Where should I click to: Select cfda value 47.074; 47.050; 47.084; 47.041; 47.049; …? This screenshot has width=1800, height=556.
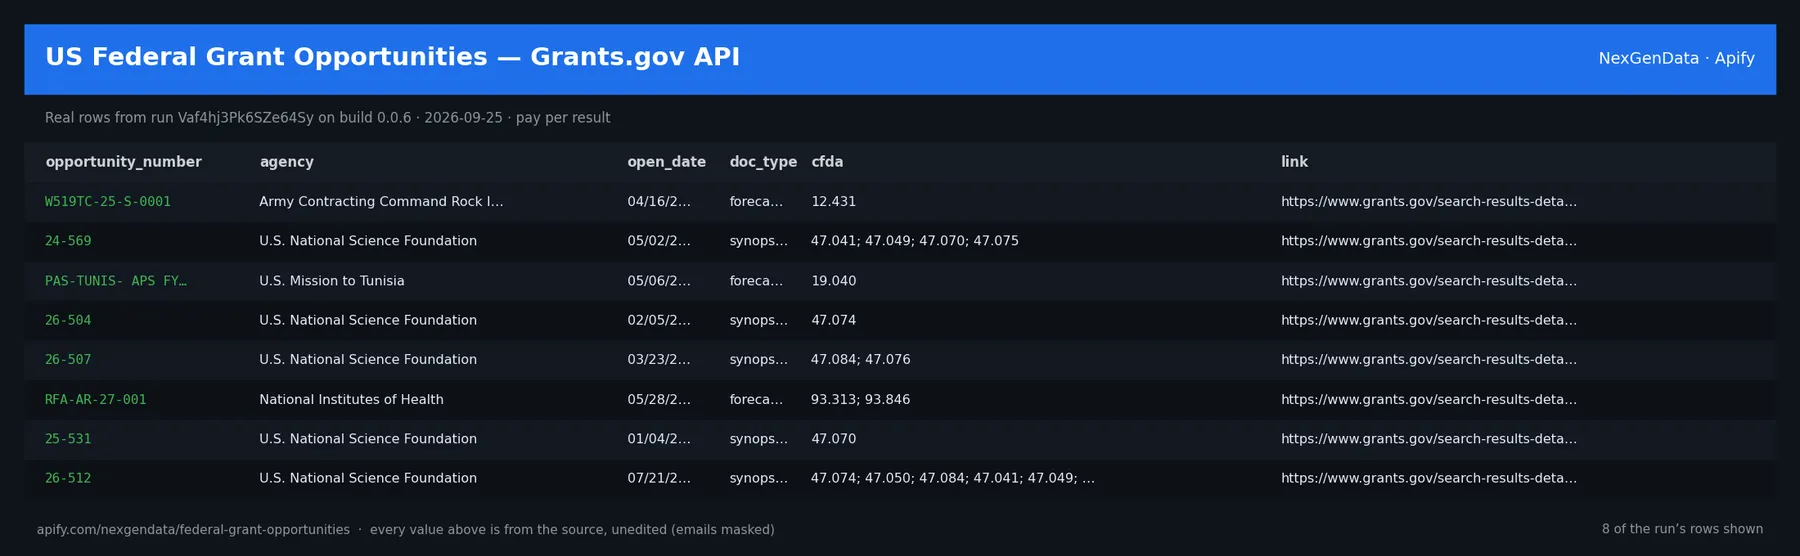953,479
